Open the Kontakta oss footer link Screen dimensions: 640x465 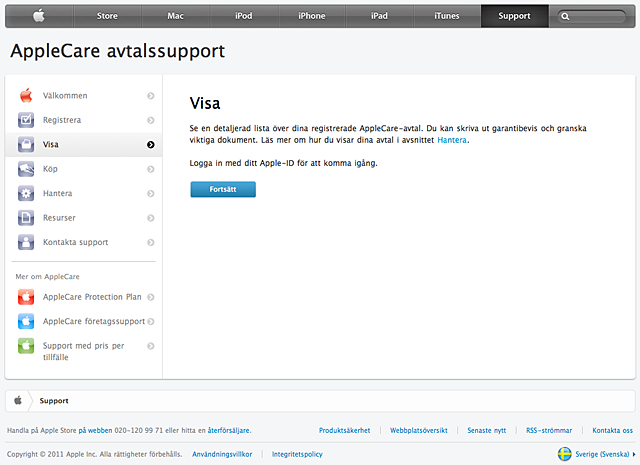(613, 430)
